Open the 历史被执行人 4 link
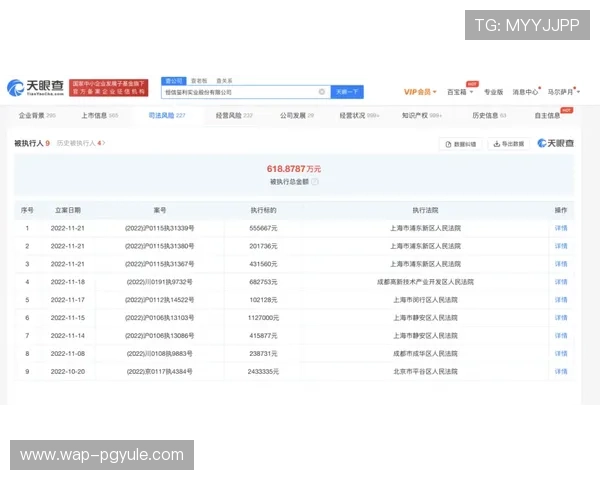This screenshot has height=480, width=600. (x=81, y=143)
